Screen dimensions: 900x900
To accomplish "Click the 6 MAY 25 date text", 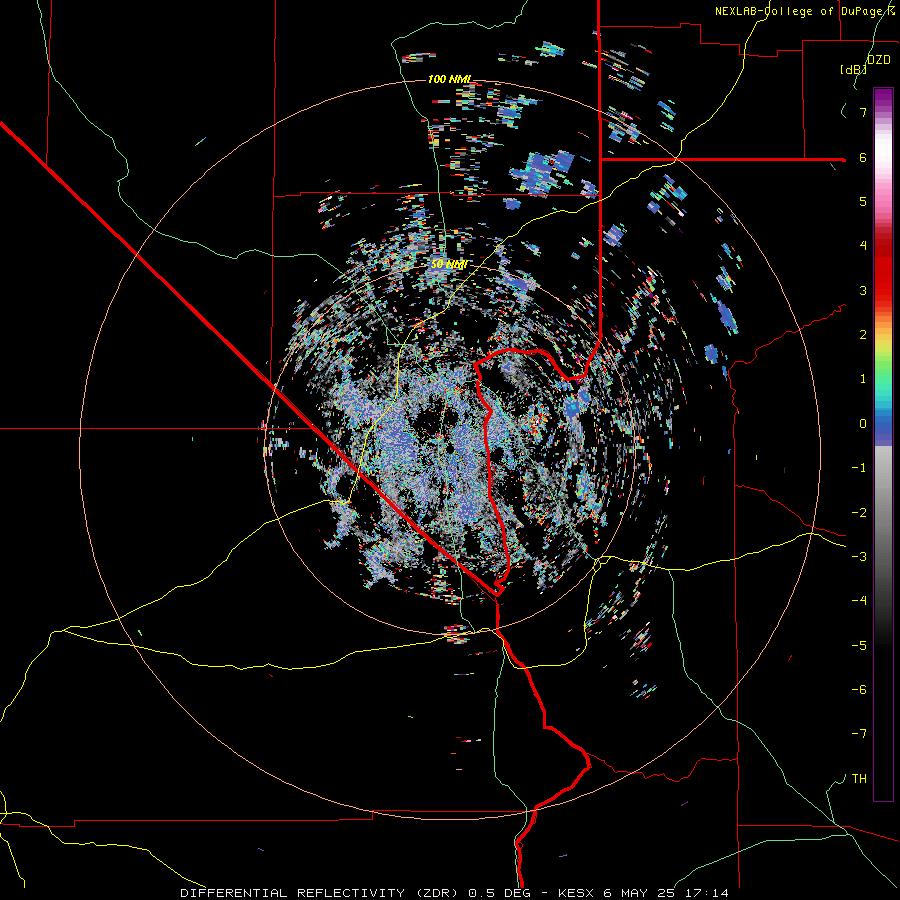I will 639,893.
